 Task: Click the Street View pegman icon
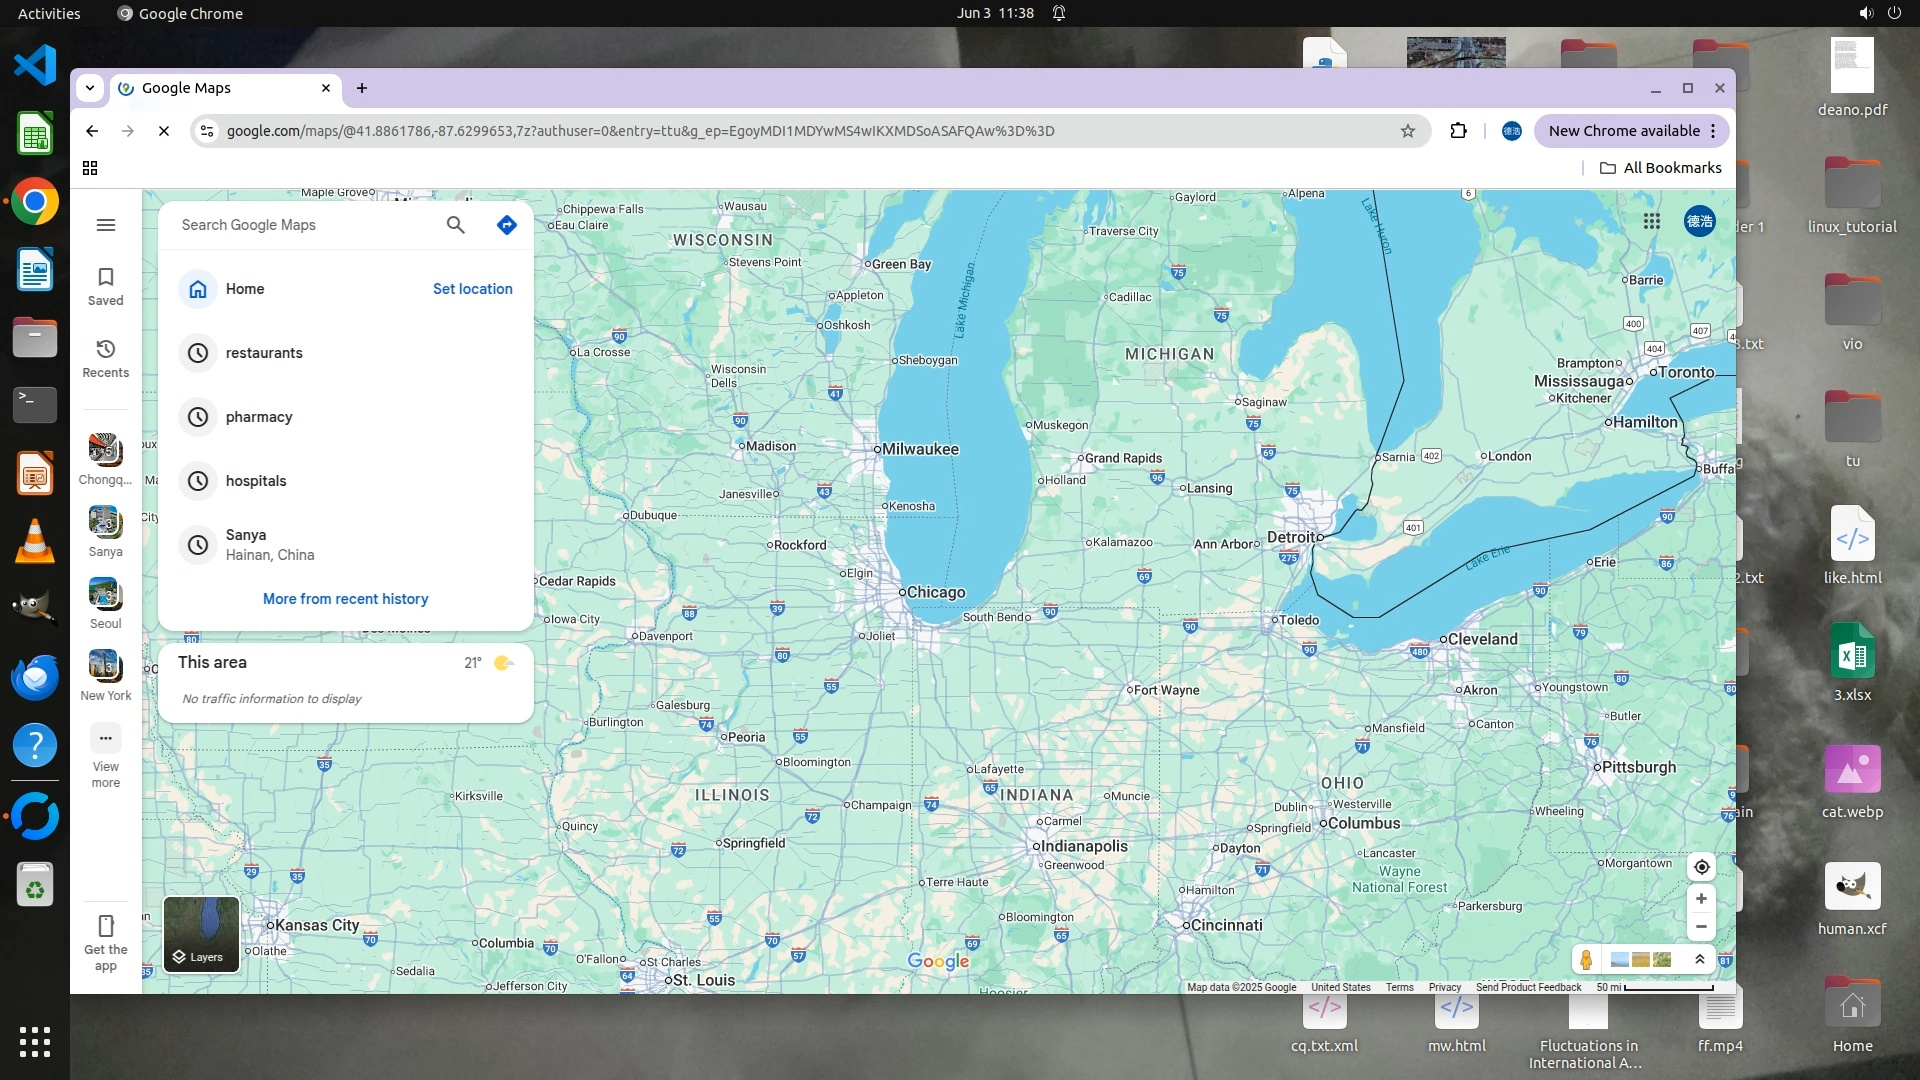click(1586, 960)
